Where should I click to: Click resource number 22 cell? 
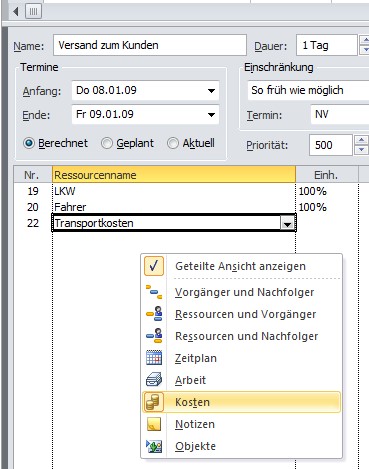(x=33, y=223)
